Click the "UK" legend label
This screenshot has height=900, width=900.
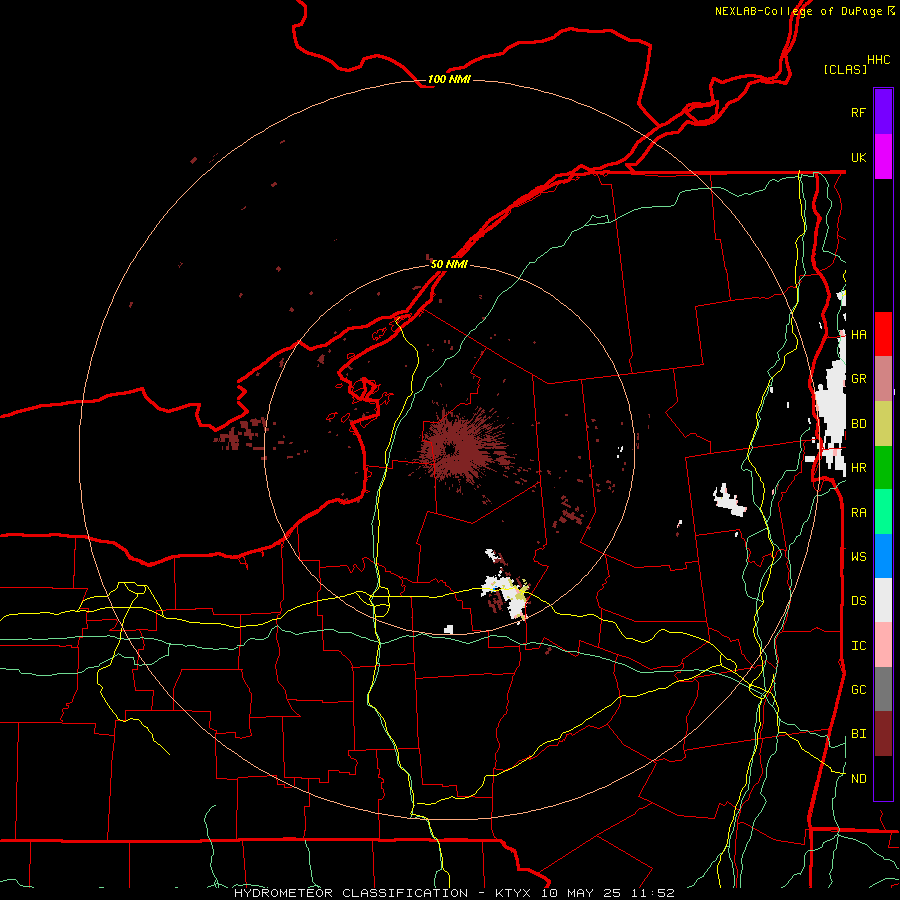[x=859, y=157]
